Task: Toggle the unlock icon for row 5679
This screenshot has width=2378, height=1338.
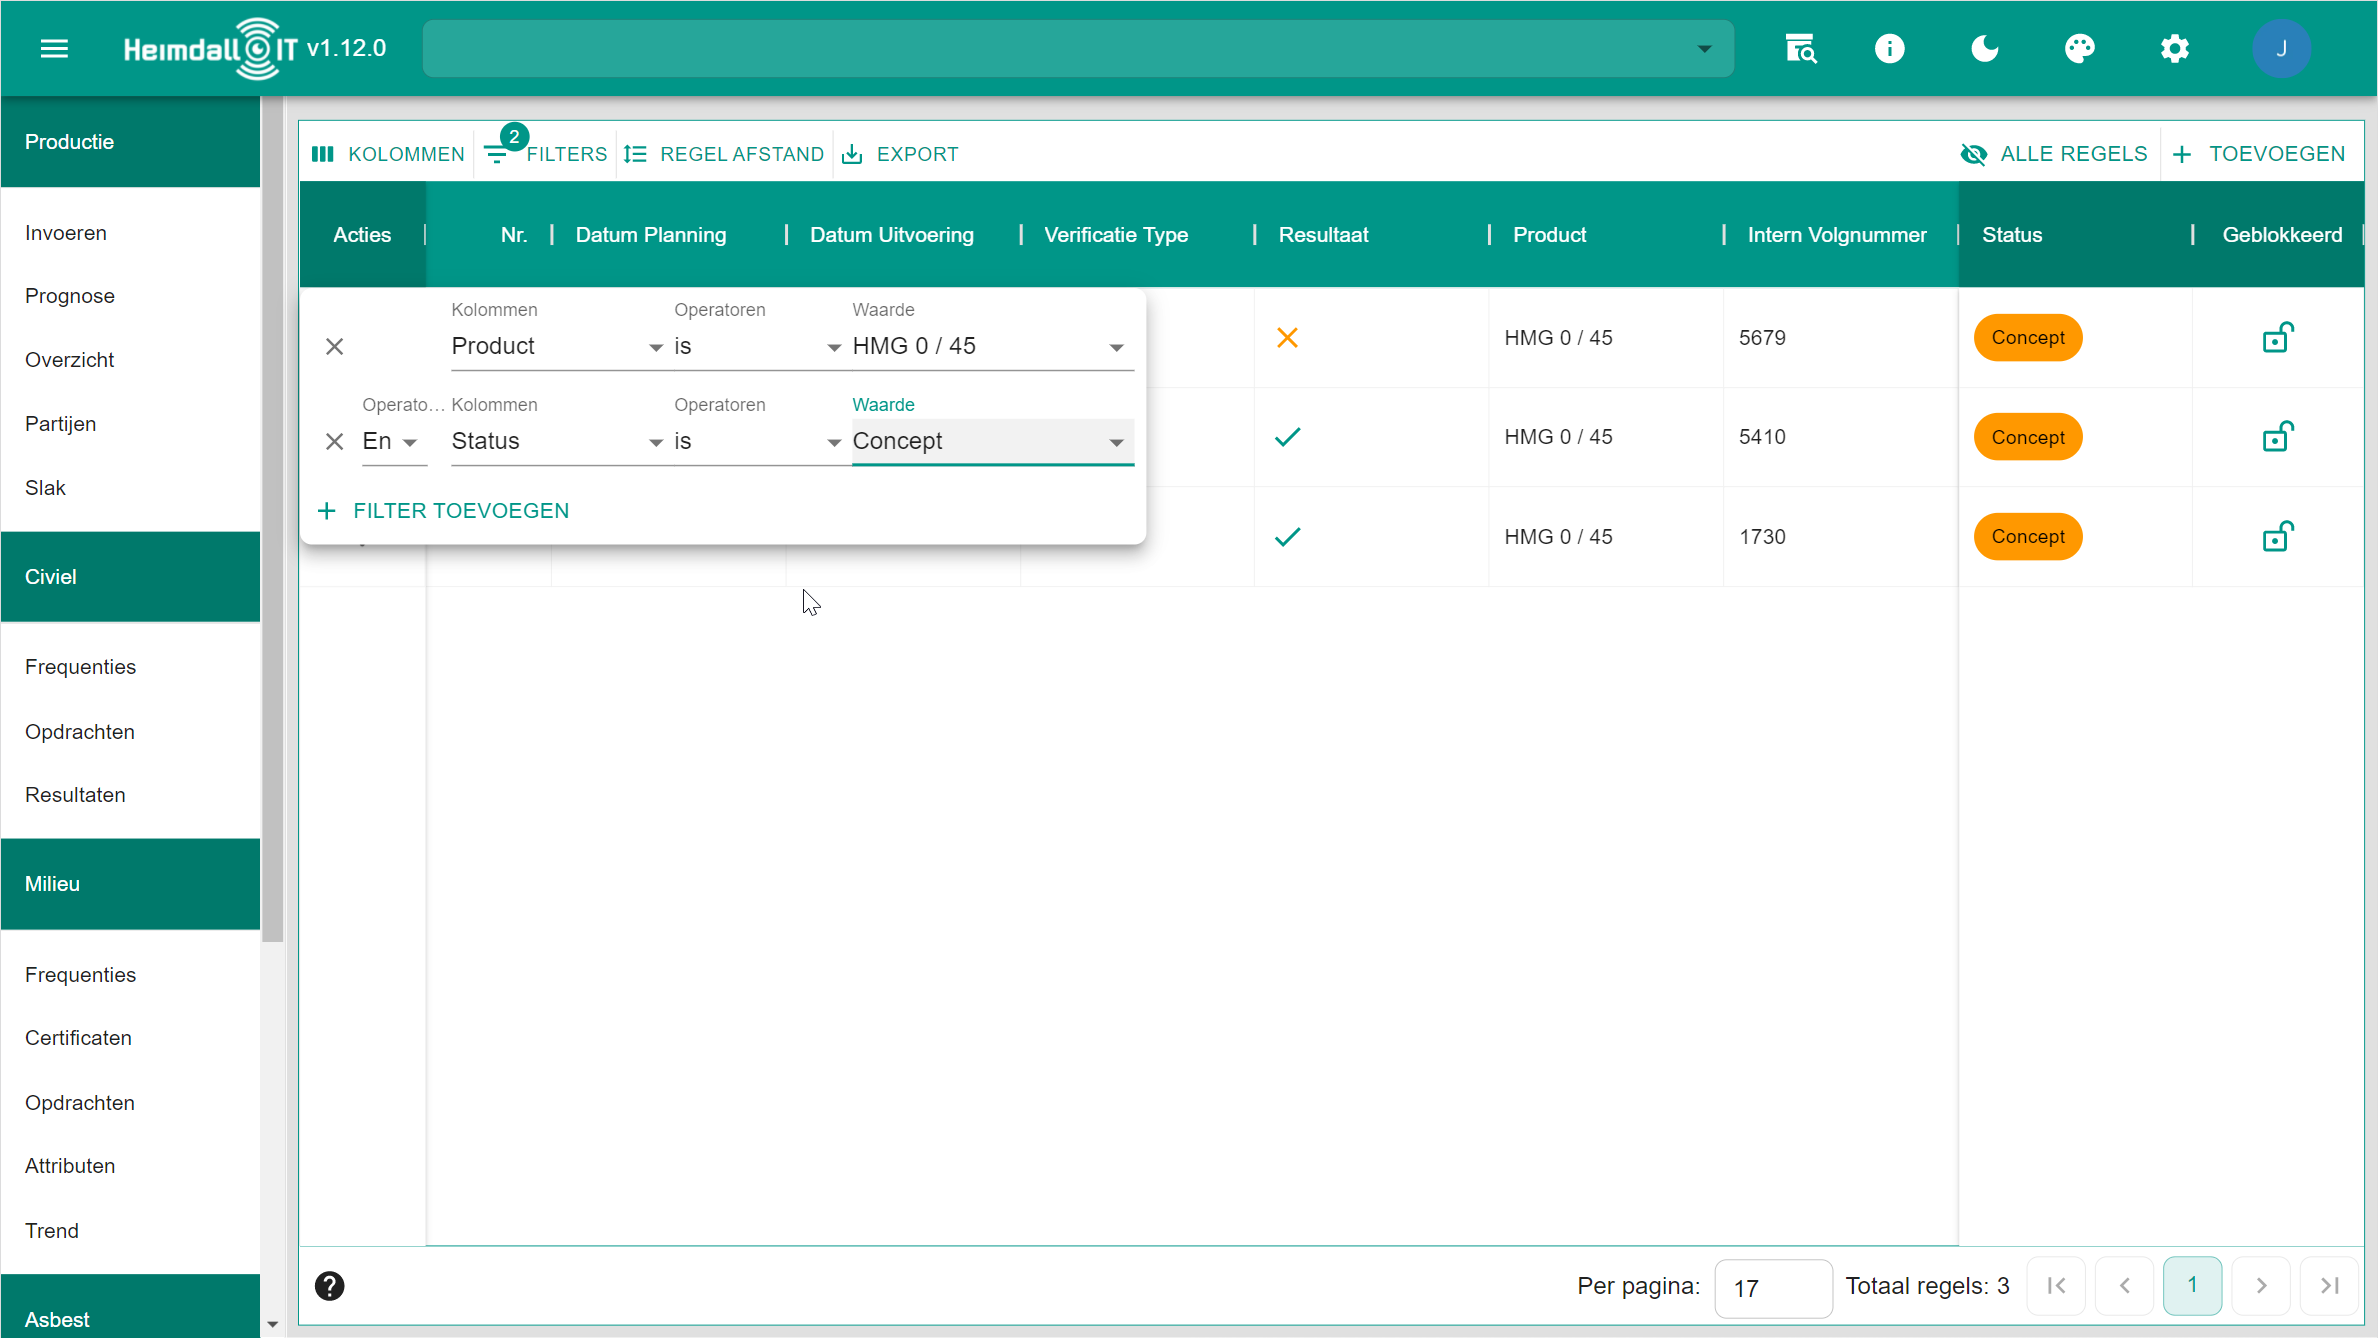Action: (2277, 338)
